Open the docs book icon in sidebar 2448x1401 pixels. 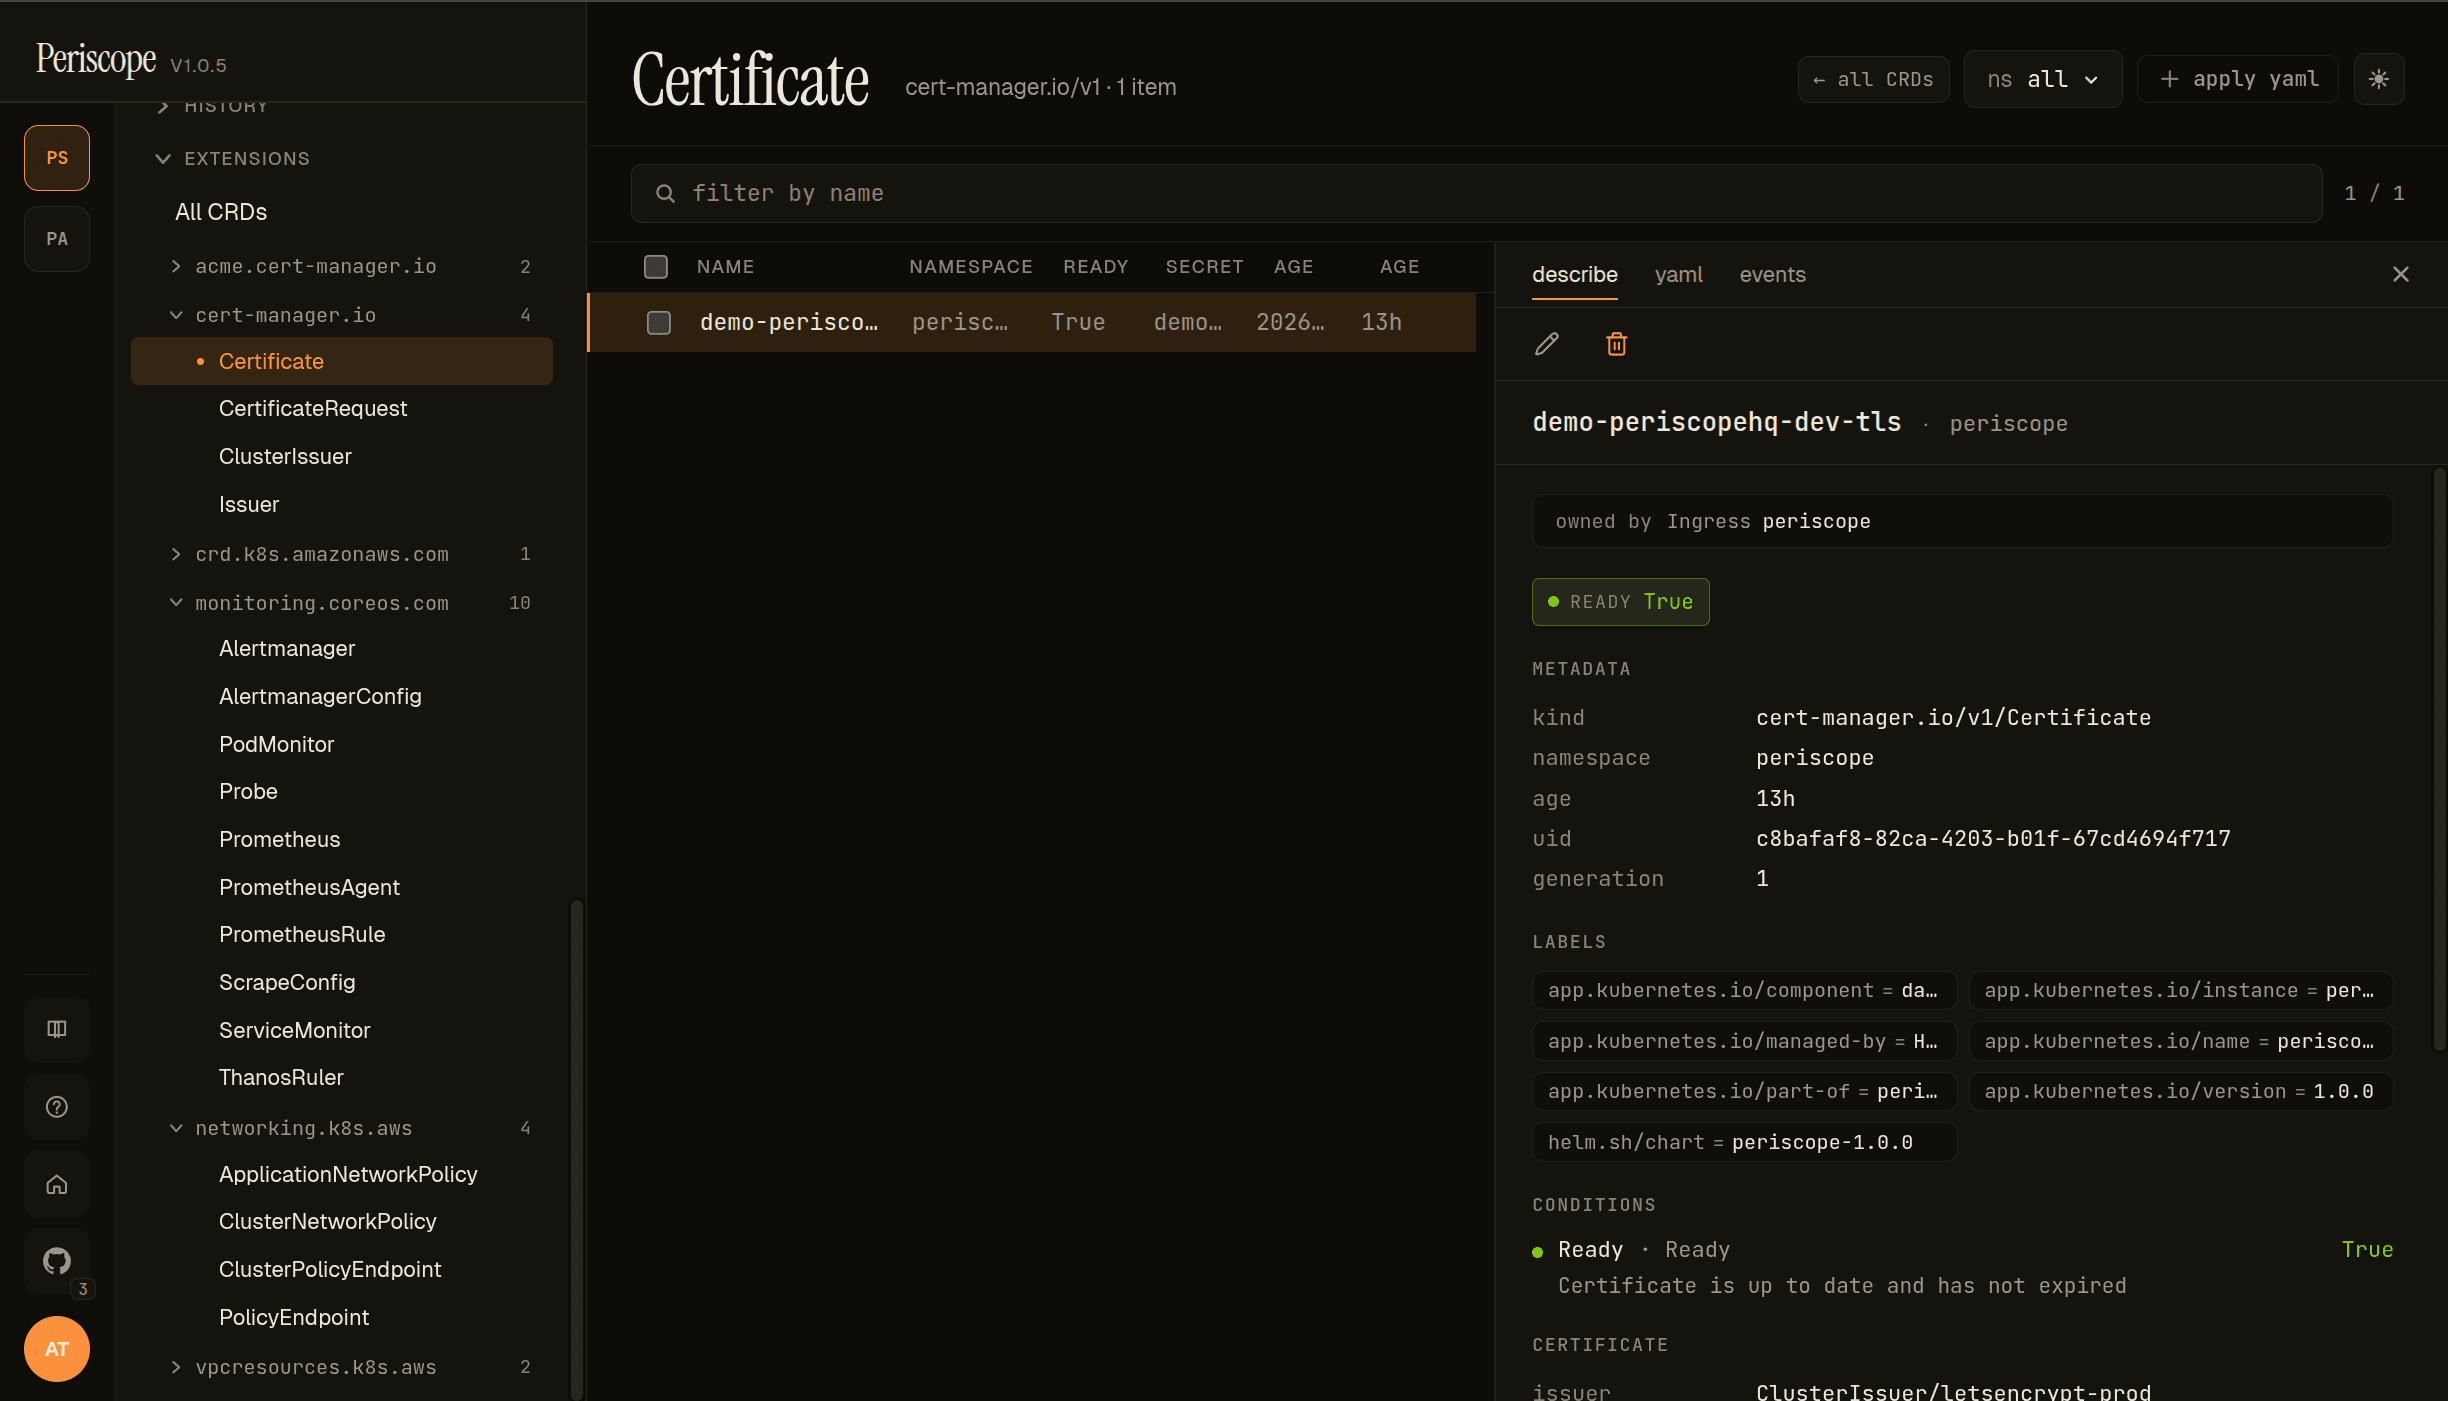57,1029
